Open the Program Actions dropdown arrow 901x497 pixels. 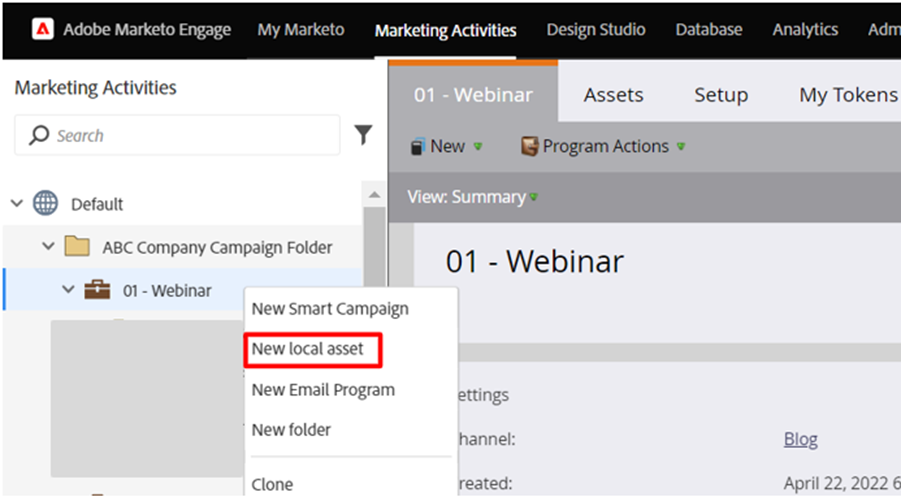click(x=681, y=147)
